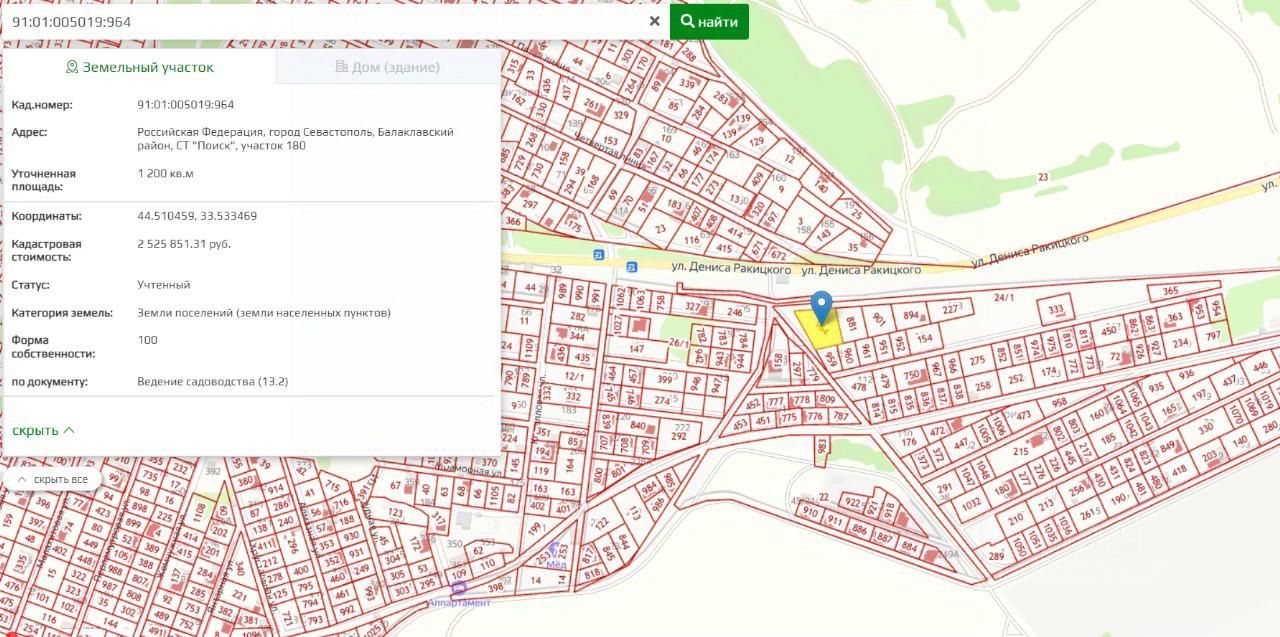Click the Ведение садоводства (13.2) text

[x=212, y=381]
